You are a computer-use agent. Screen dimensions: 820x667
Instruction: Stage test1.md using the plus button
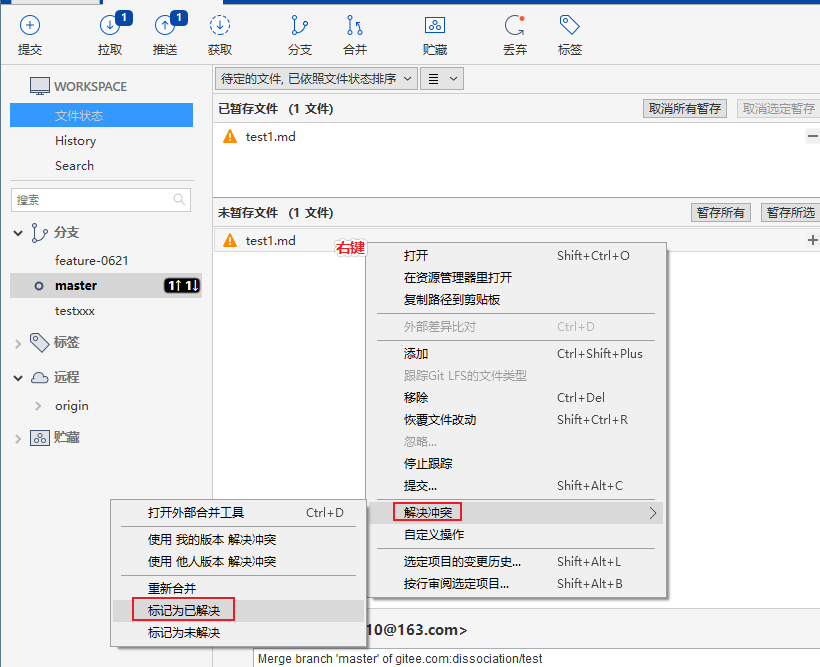tap(812, 240)
